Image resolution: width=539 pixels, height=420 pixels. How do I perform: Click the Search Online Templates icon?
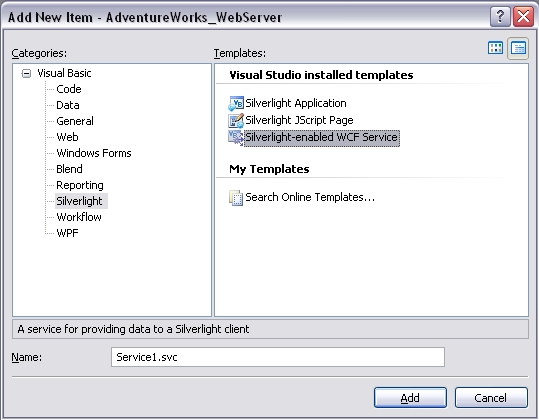236,198
